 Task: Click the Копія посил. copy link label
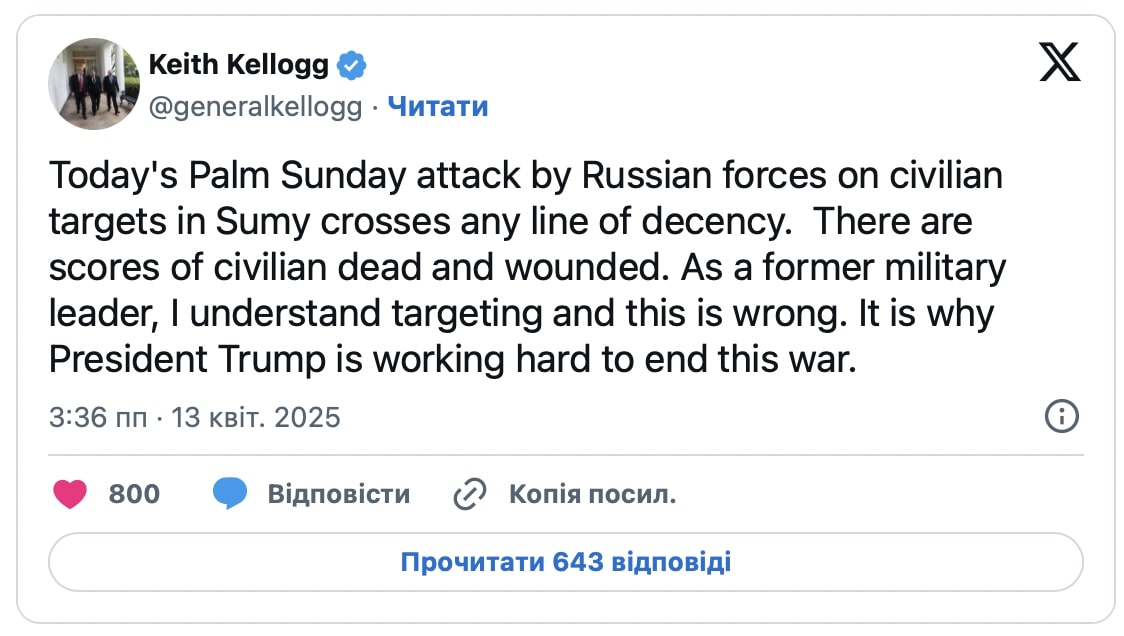[x=592, y=494]
